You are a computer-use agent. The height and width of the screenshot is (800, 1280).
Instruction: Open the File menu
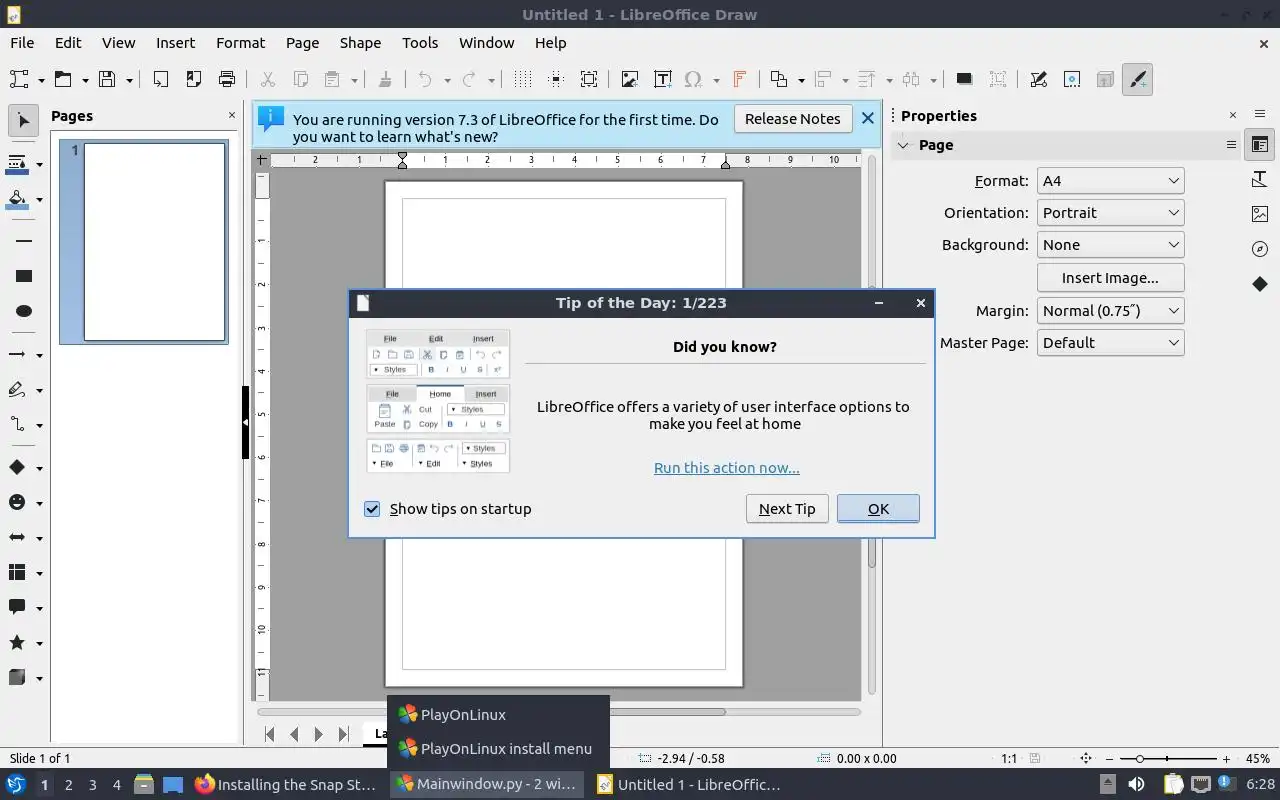[22, 43]
